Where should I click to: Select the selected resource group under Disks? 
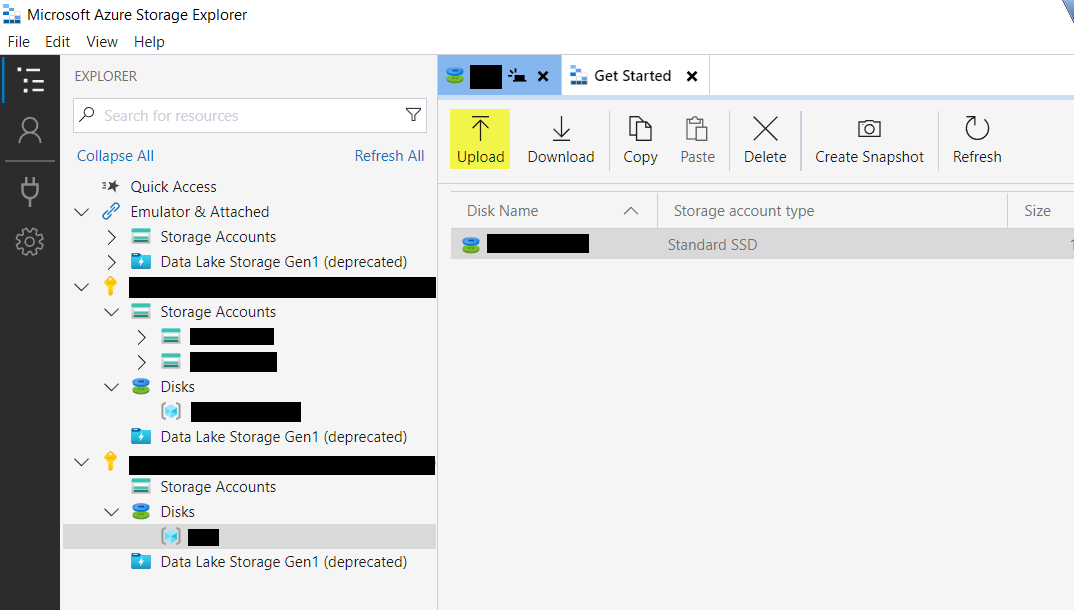tap(249, 537)
